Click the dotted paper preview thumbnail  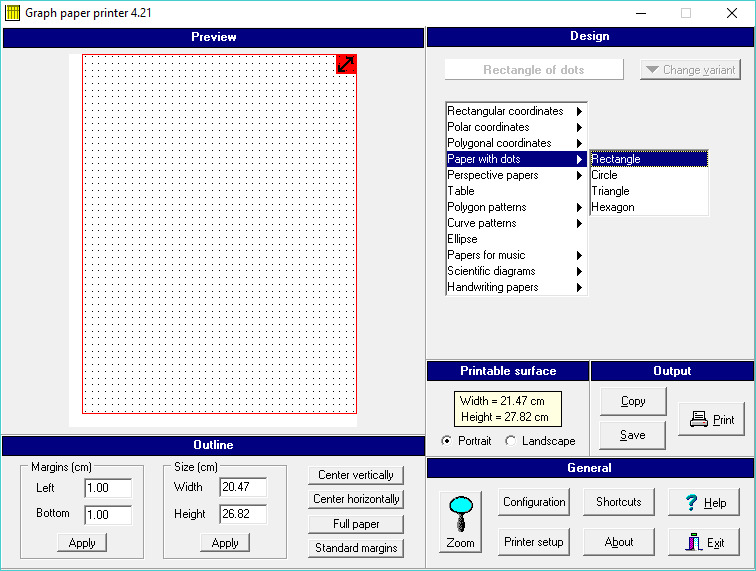[219, 234]
